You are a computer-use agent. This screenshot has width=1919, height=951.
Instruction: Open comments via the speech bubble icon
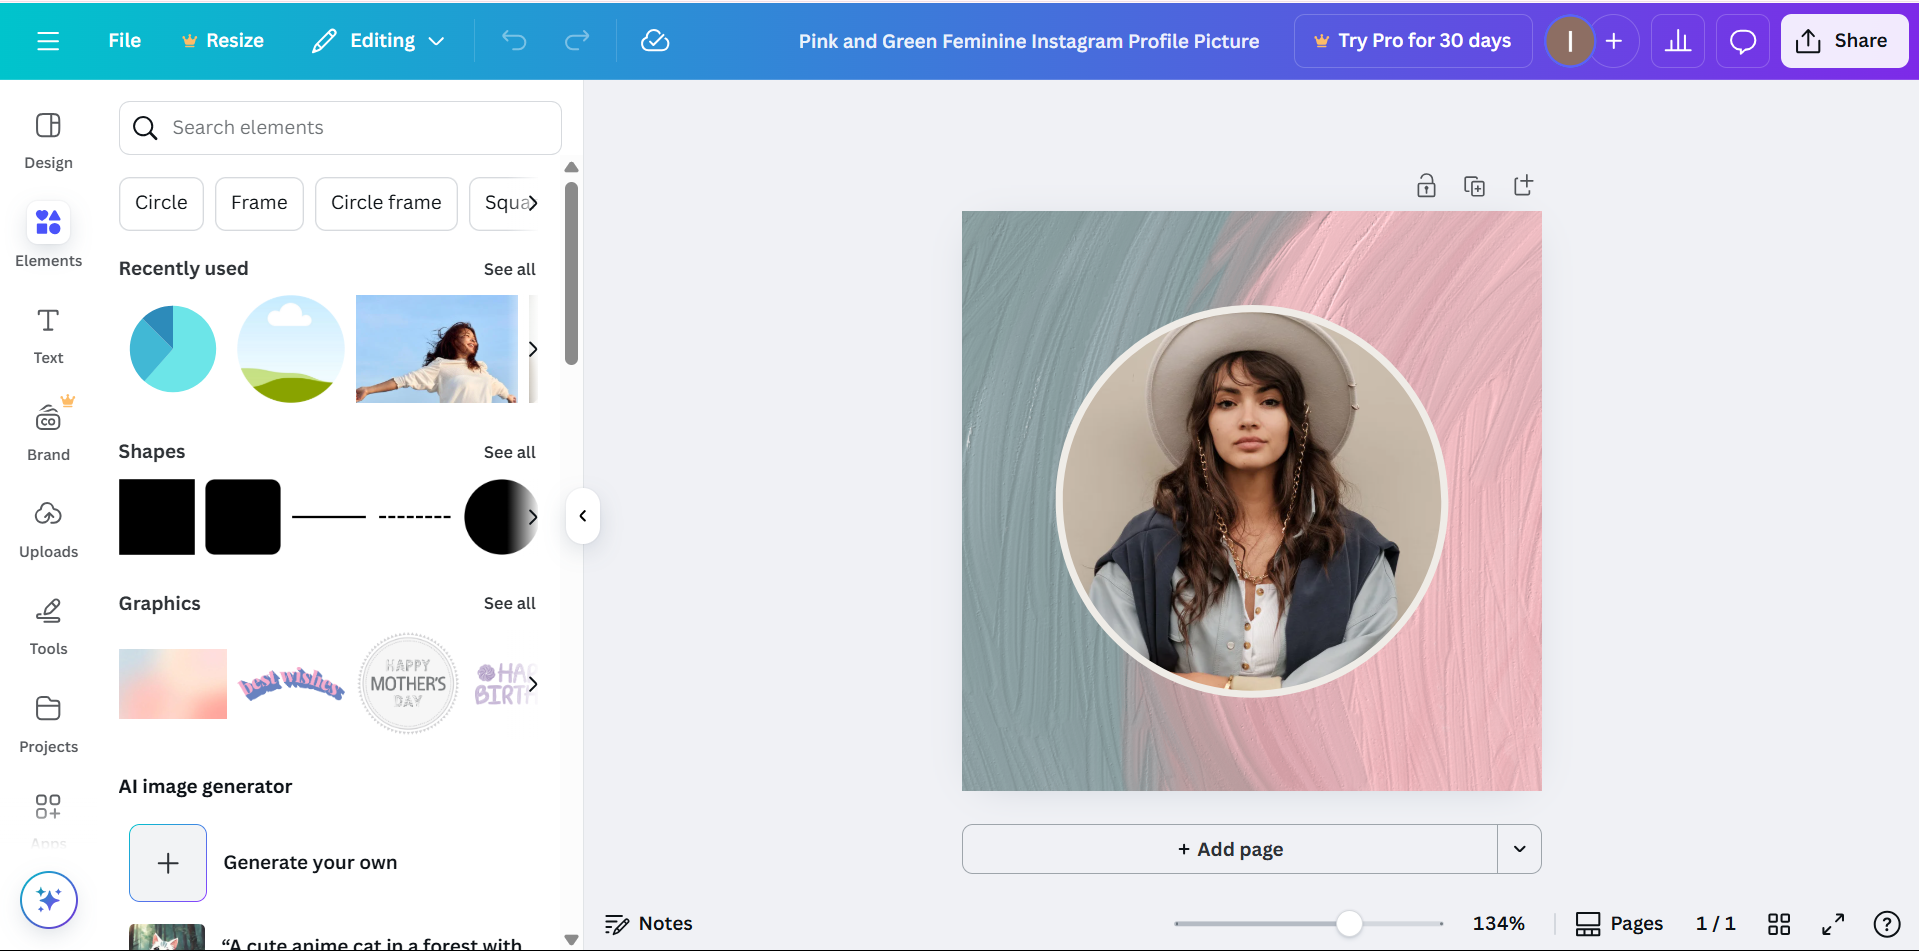click(1742, 40)
